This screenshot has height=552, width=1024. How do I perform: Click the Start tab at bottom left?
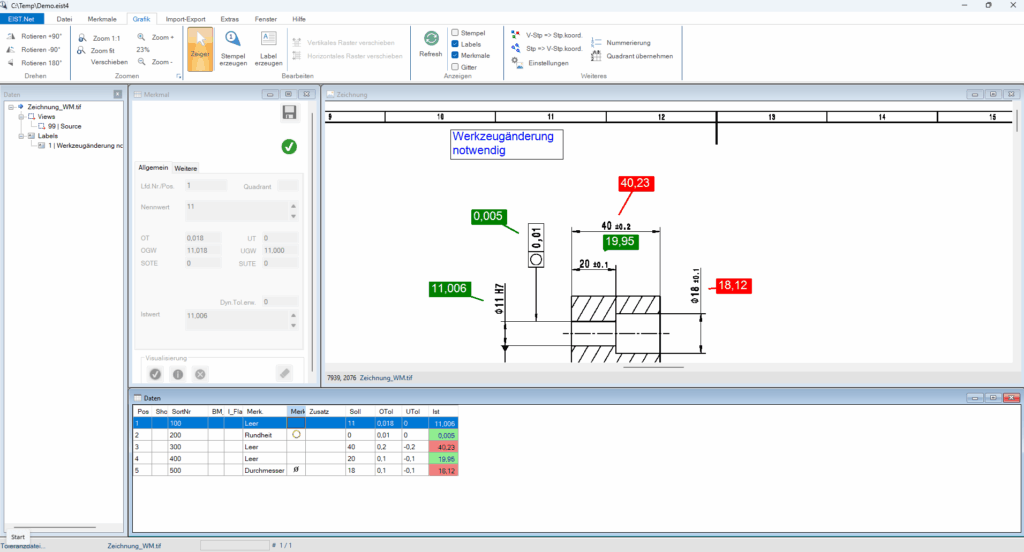coord(18,537)
